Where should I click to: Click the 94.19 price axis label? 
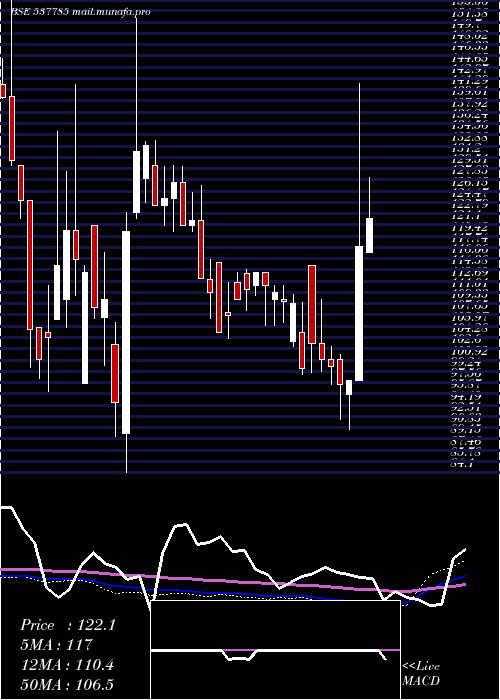point(468,396)
